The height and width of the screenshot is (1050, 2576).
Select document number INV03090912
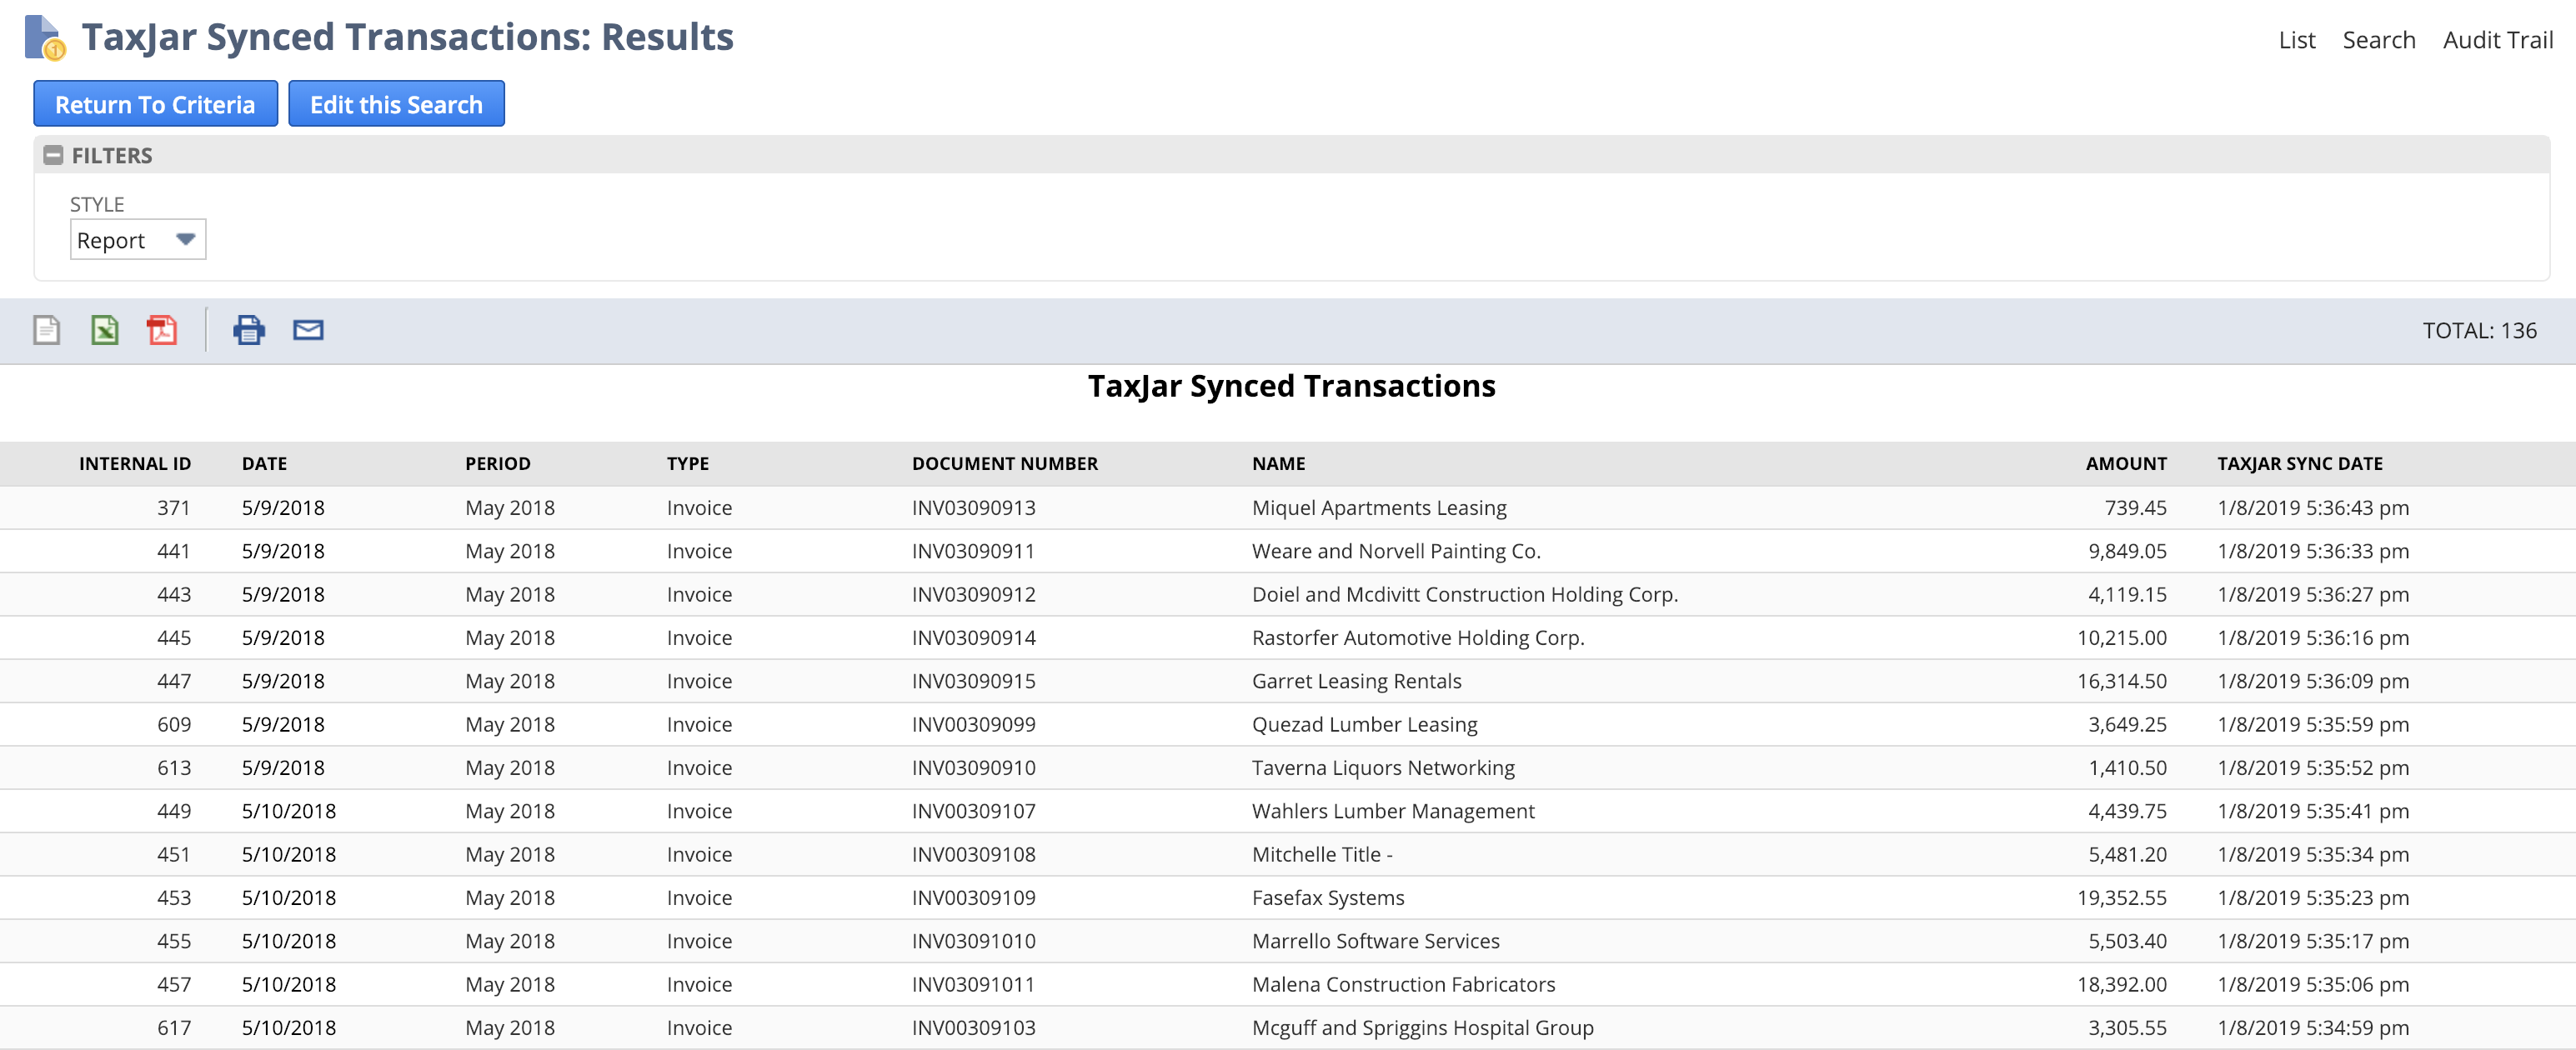click(974, 595)
